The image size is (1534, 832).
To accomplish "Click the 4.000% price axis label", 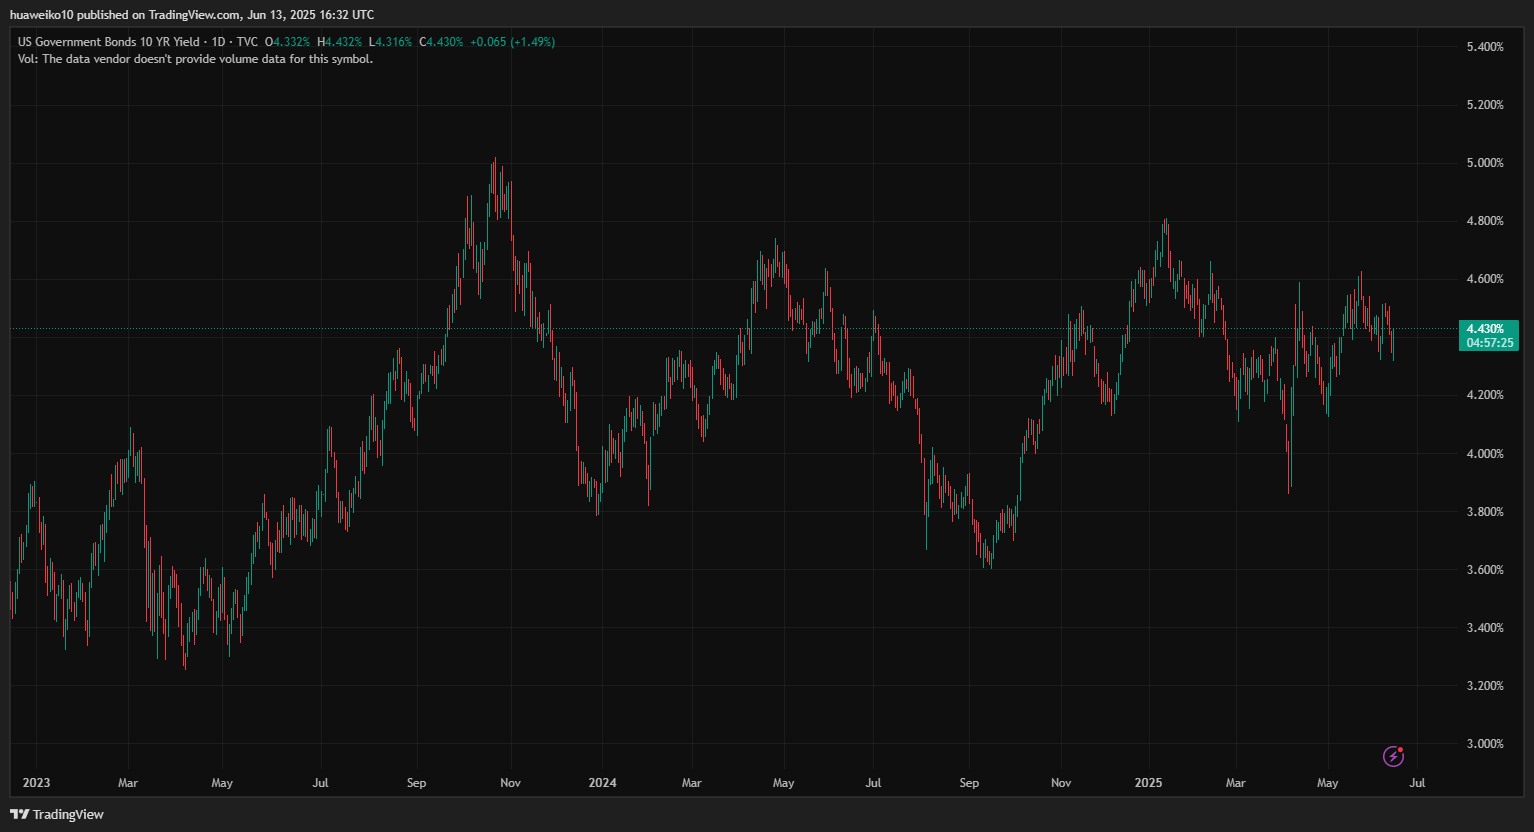I will [1485, 454].
